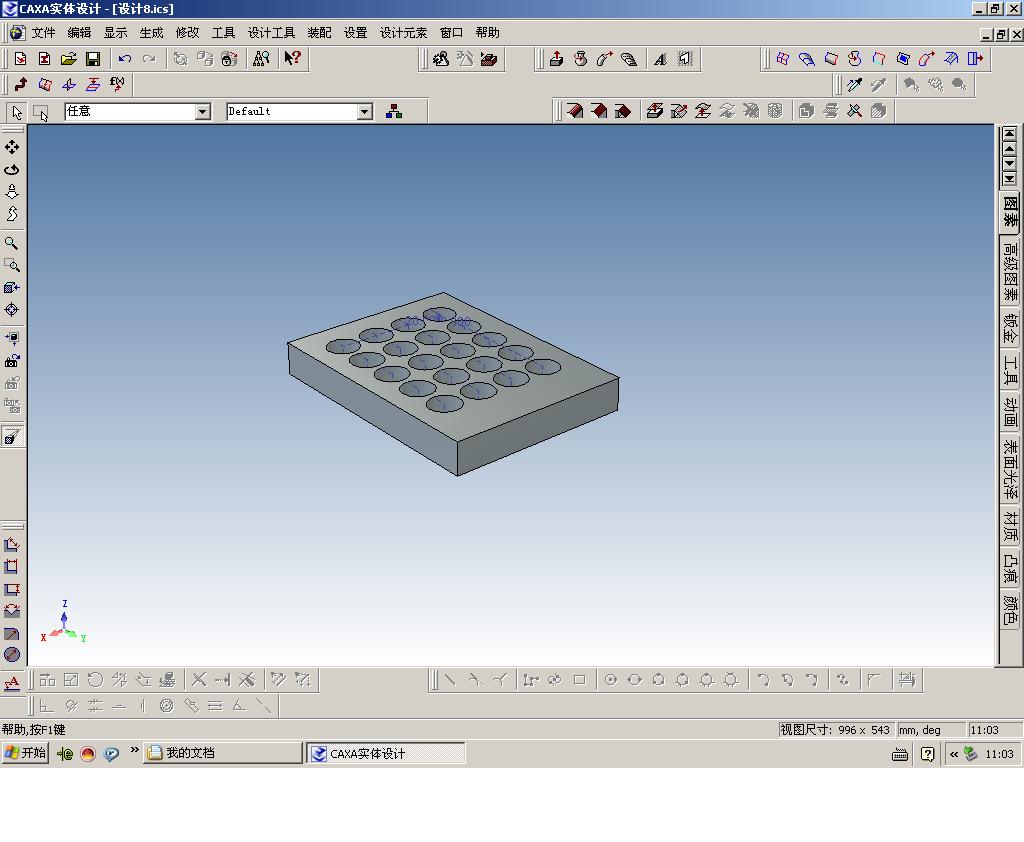Screen dimensions: 1024x842
Task: Create a new design document icon
Action: 21,59
